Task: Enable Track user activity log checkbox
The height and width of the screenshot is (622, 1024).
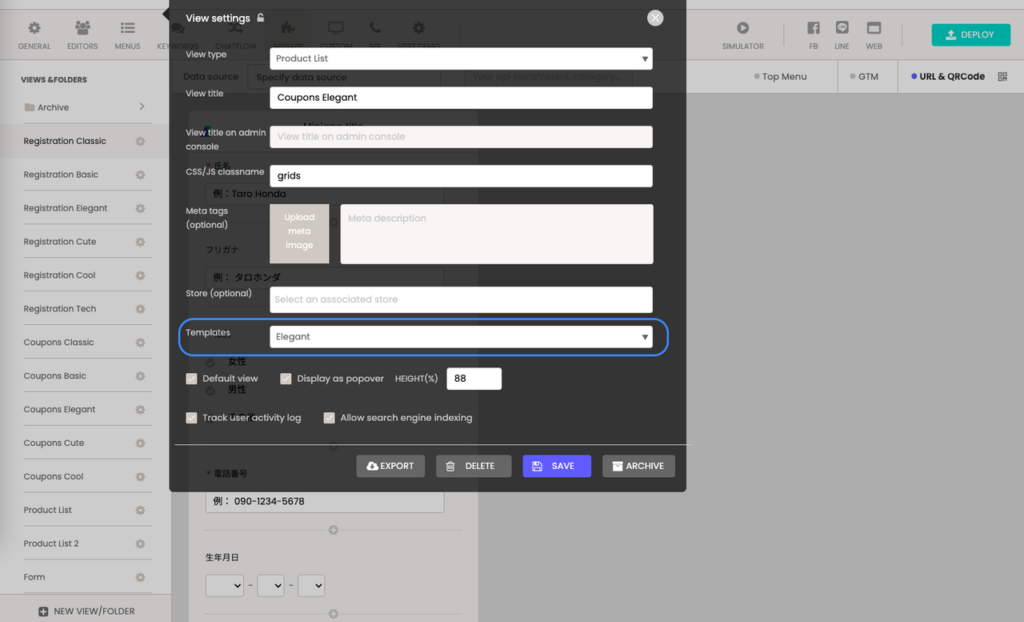Action: click(192, 418)
